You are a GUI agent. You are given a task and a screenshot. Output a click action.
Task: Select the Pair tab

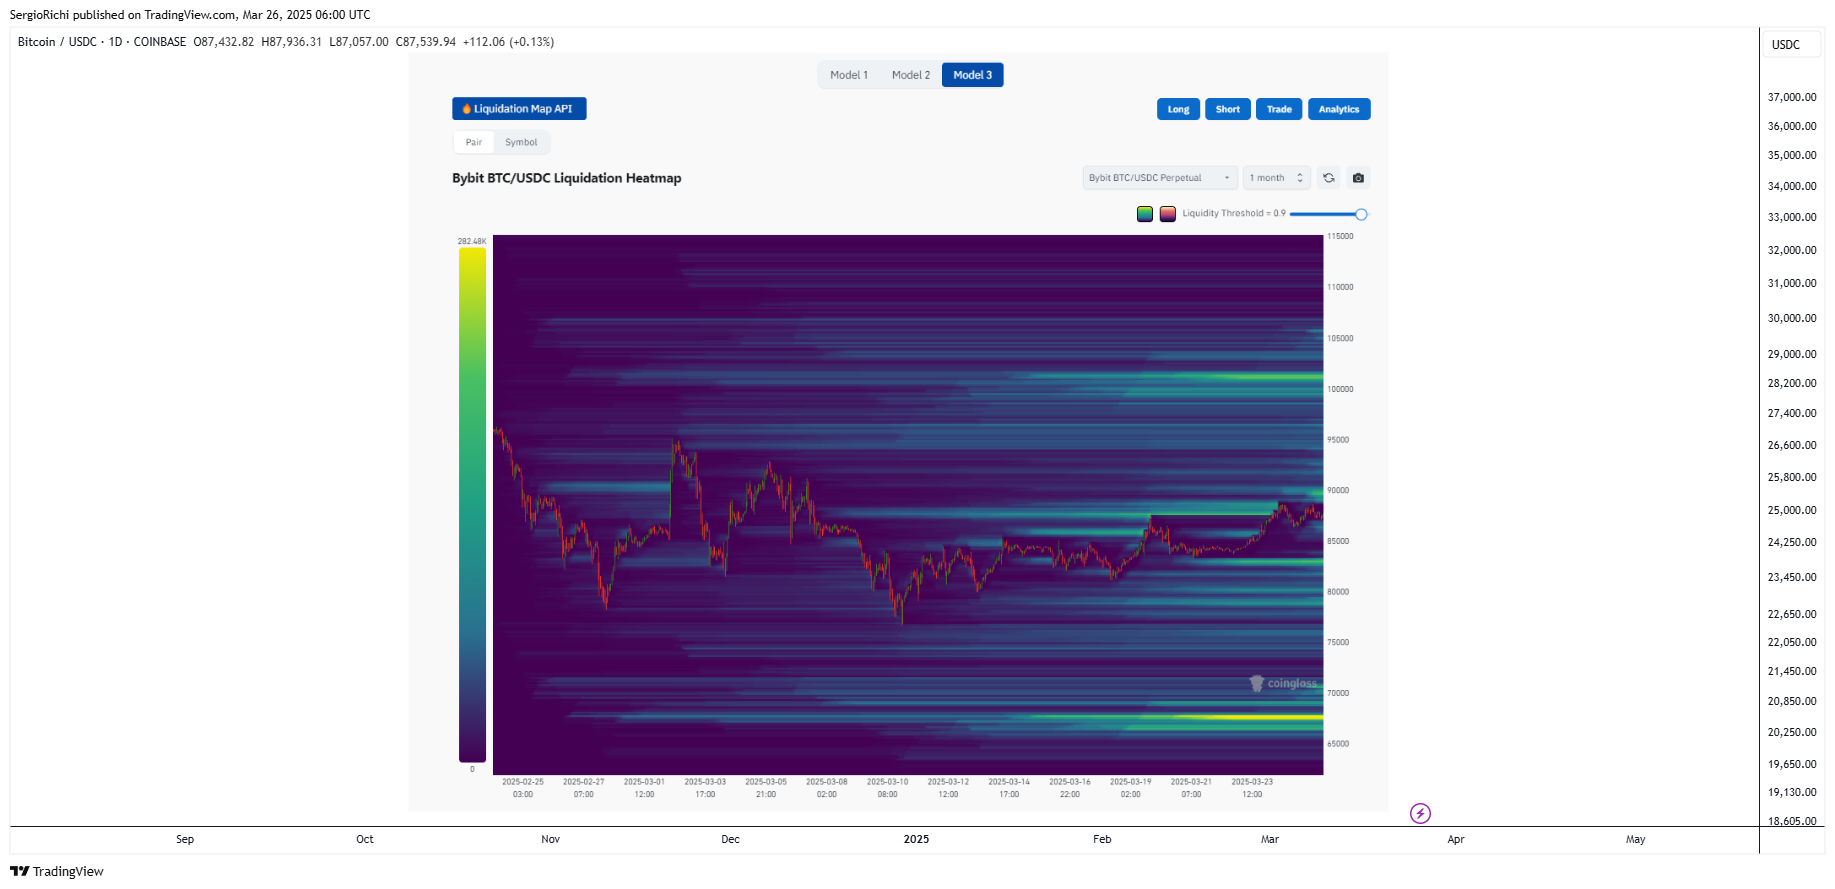pos(474,142)
